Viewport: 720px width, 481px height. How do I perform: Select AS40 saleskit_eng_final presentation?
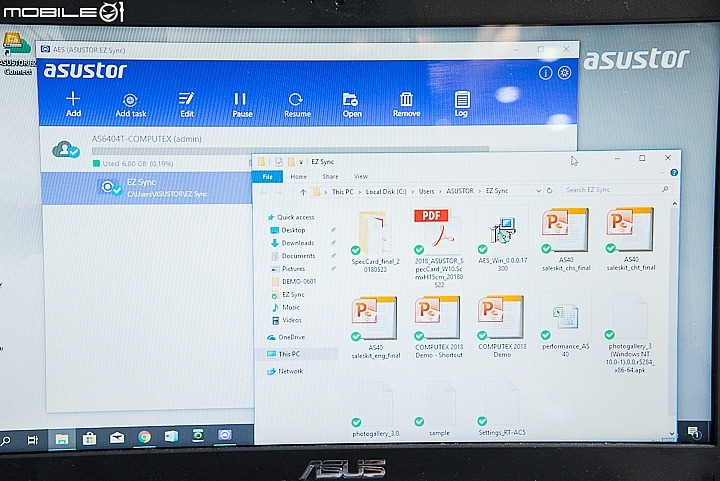[x=375, y=328]
